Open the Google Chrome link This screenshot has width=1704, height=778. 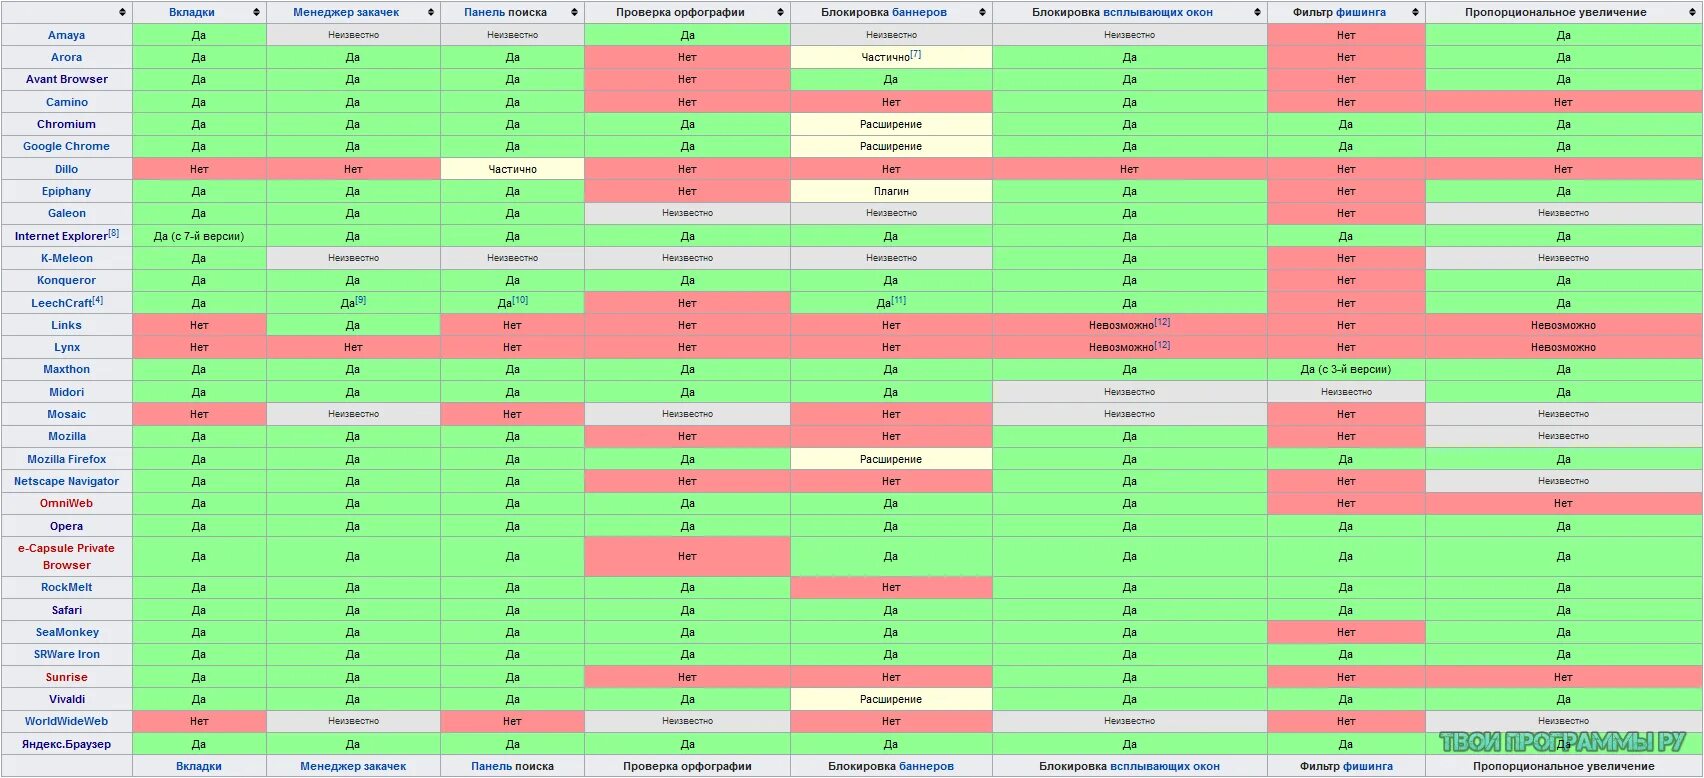[x=67, y=147]
